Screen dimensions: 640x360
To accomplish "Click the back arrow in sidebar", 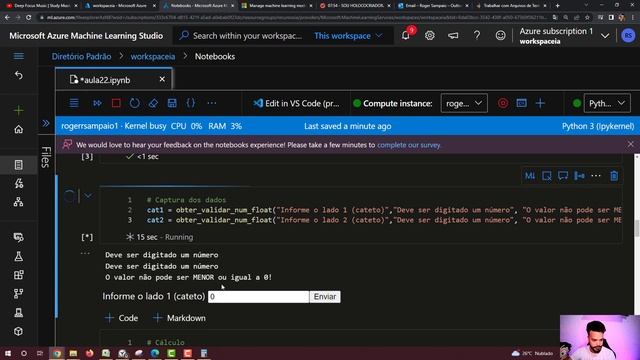I will click(x=18, y=75).
